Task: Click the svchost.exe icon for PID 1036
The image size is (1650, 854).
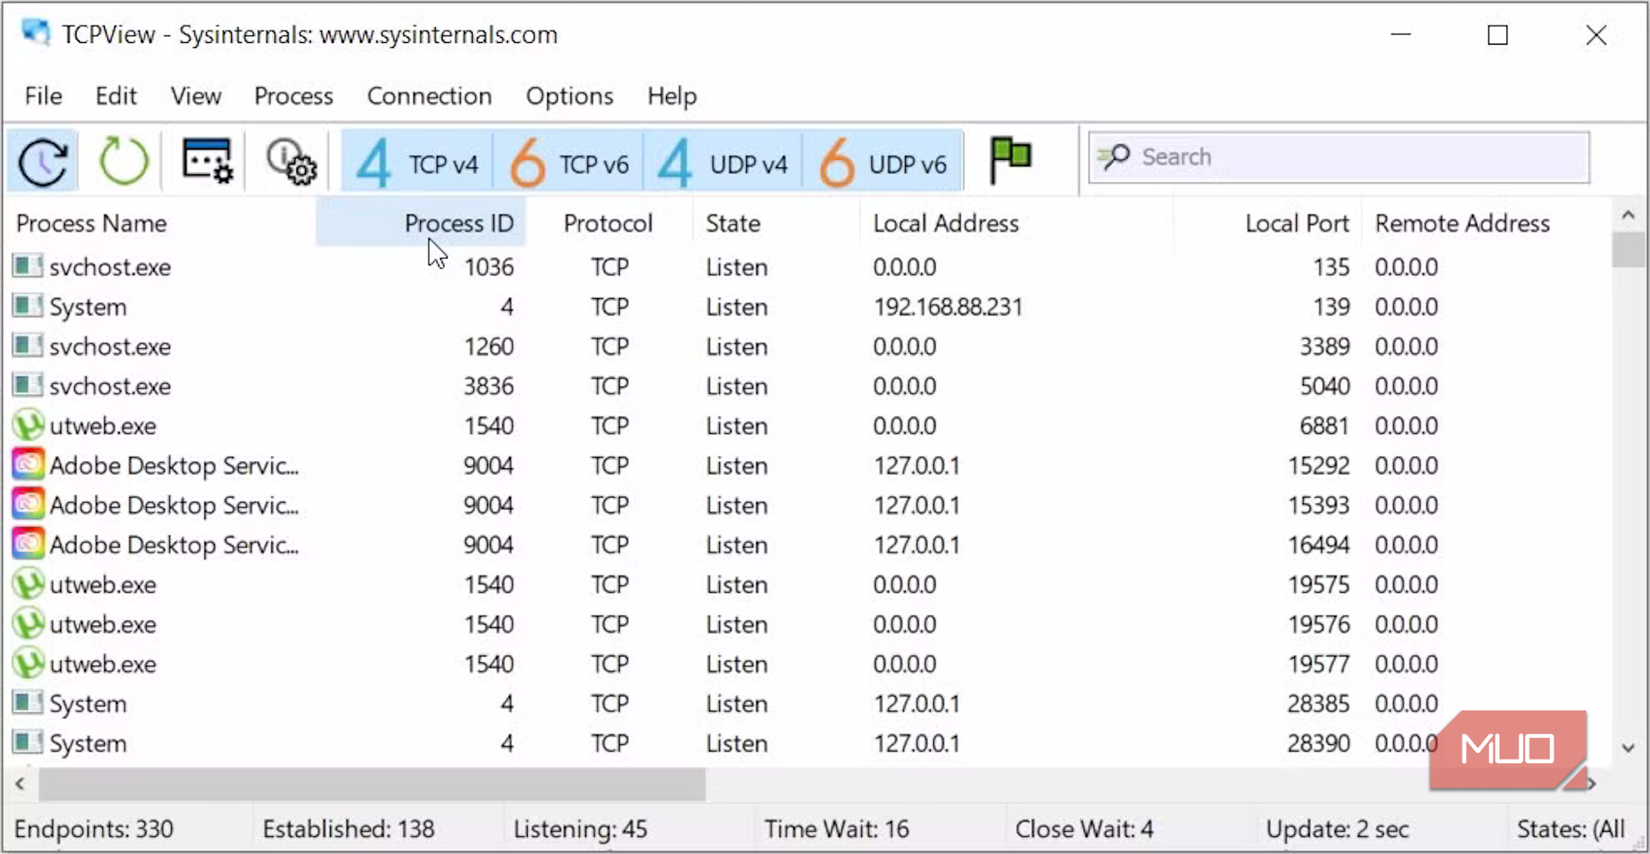Action: tap(27, 266)
